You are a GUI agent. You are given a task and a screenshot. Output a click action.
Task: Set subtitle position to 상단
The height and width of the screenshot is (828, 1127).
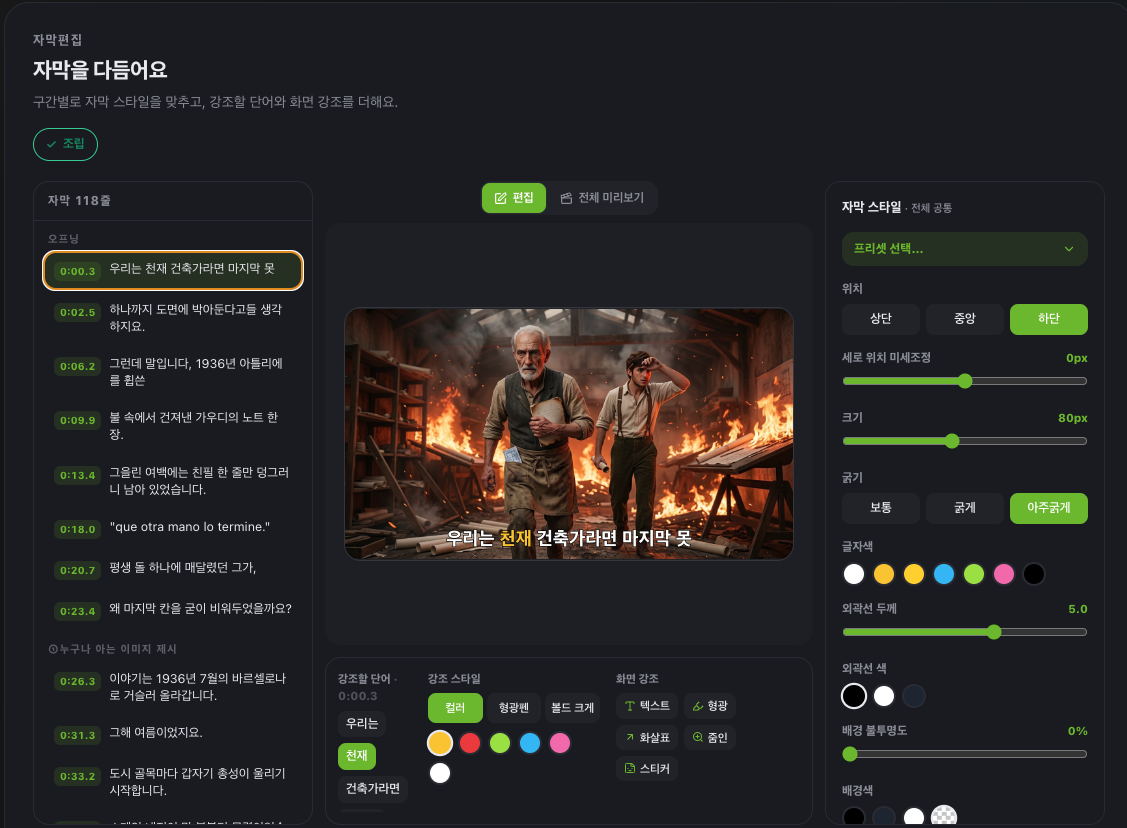pos(880,318)
